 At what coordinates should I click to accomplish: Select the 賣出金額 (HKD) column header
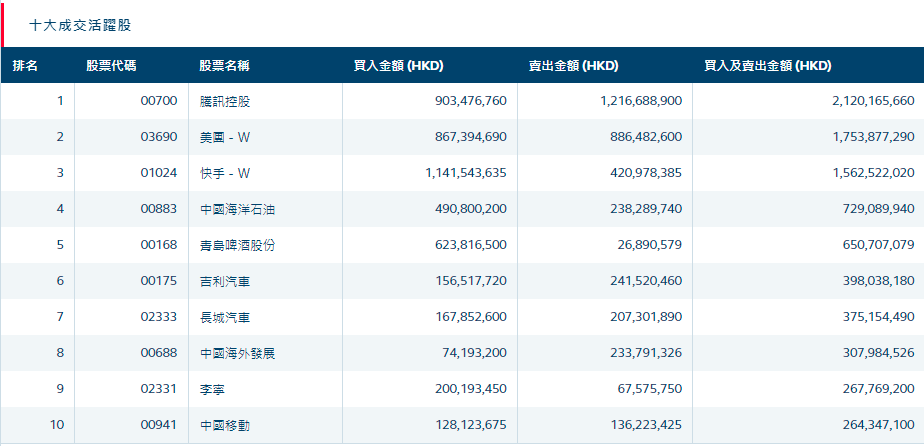573,66
